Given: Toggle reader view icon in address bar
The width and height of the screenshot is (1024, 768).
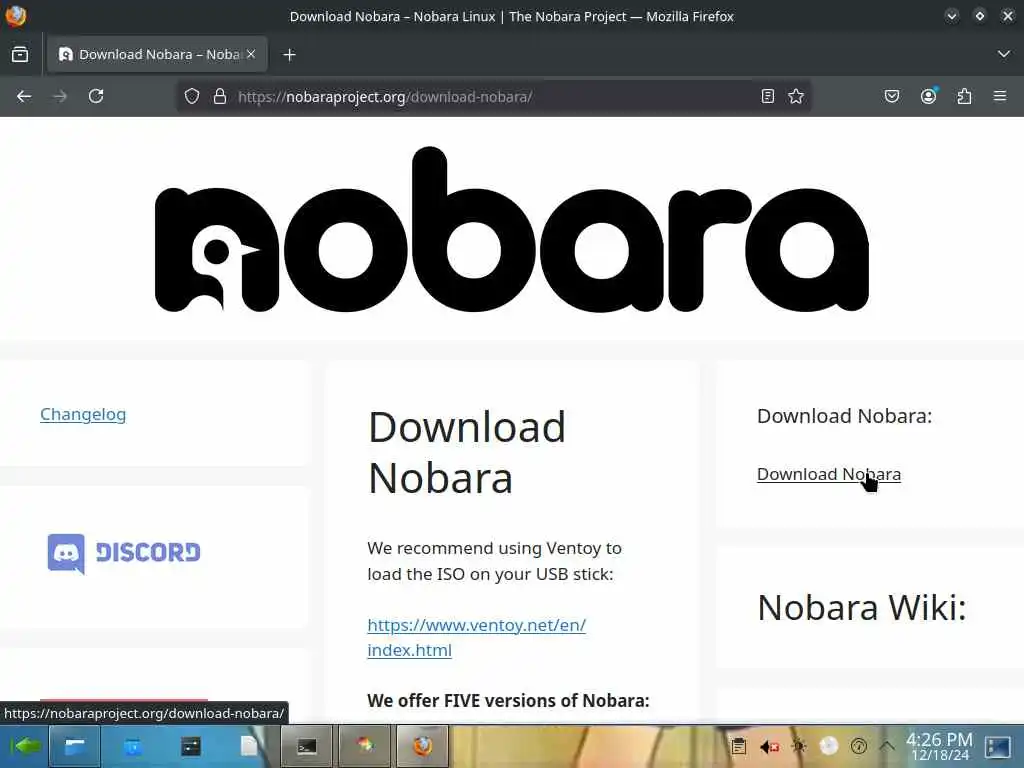Looking at the screenshot, I should pyautogui.click(x=768, y=97).
